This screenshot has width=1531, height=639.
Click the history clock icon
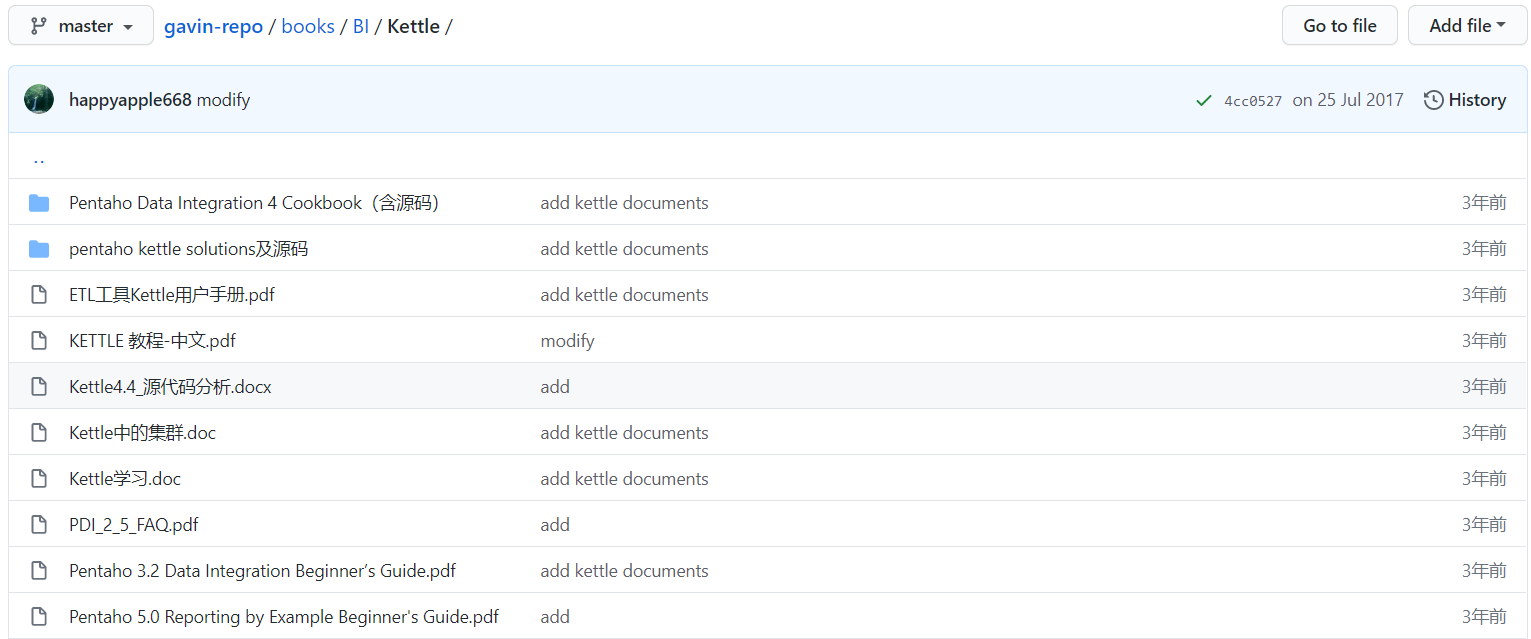pos(1433,100)
